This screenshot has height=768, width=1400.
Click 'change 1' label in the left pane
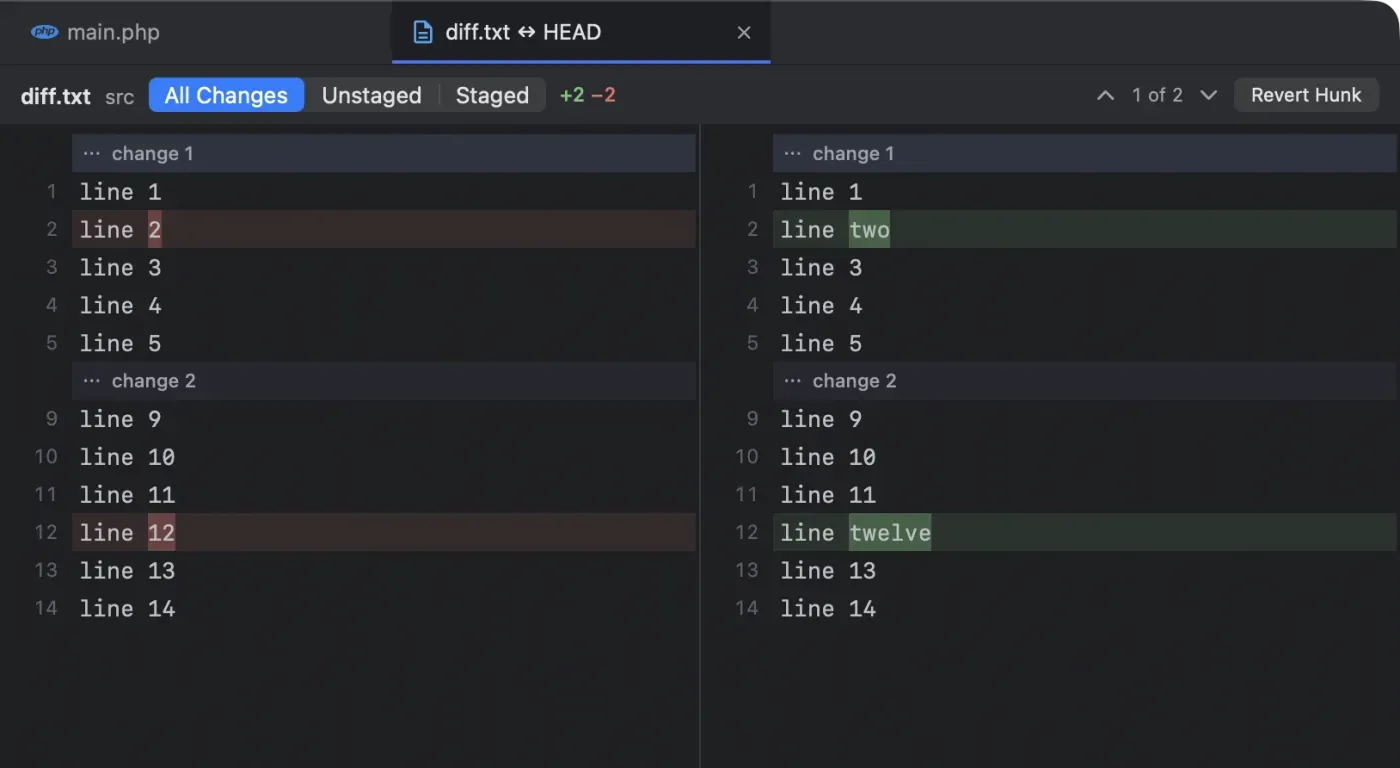(152, 154)
